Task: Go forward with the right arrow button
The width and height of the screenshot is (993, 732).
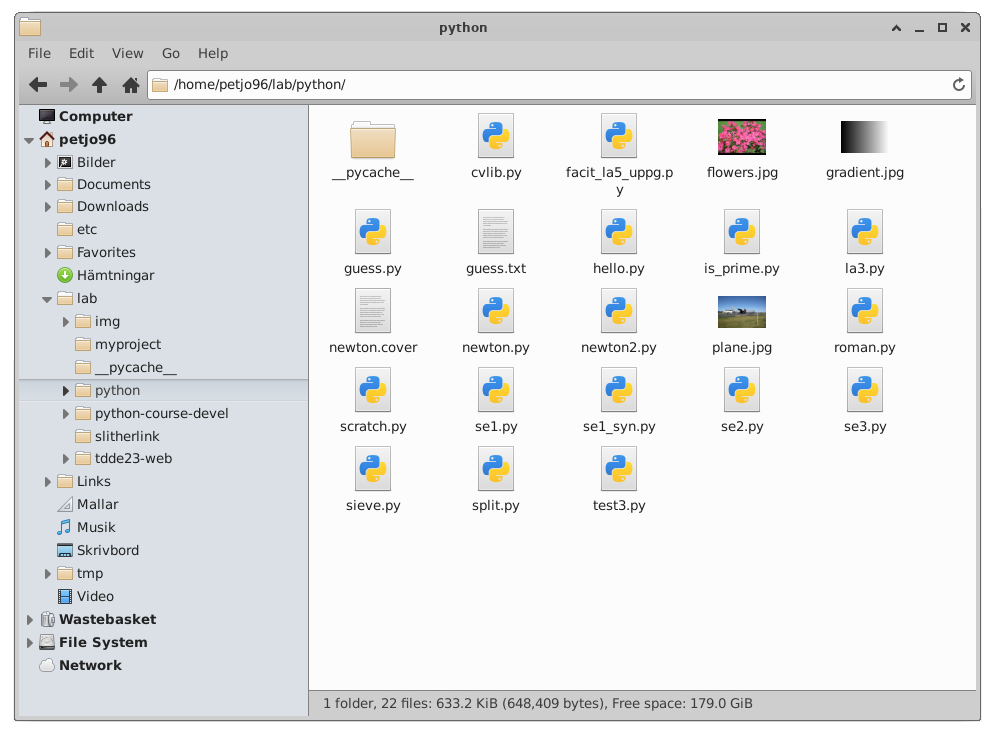Action: [x=68, y=84]
